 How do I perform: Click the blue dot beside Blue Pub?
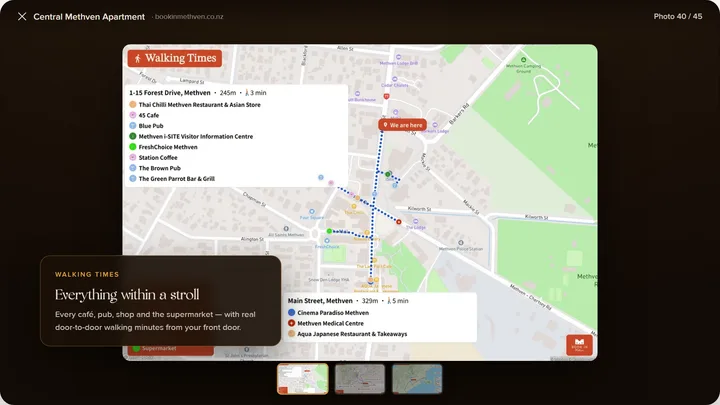(133, 125)
